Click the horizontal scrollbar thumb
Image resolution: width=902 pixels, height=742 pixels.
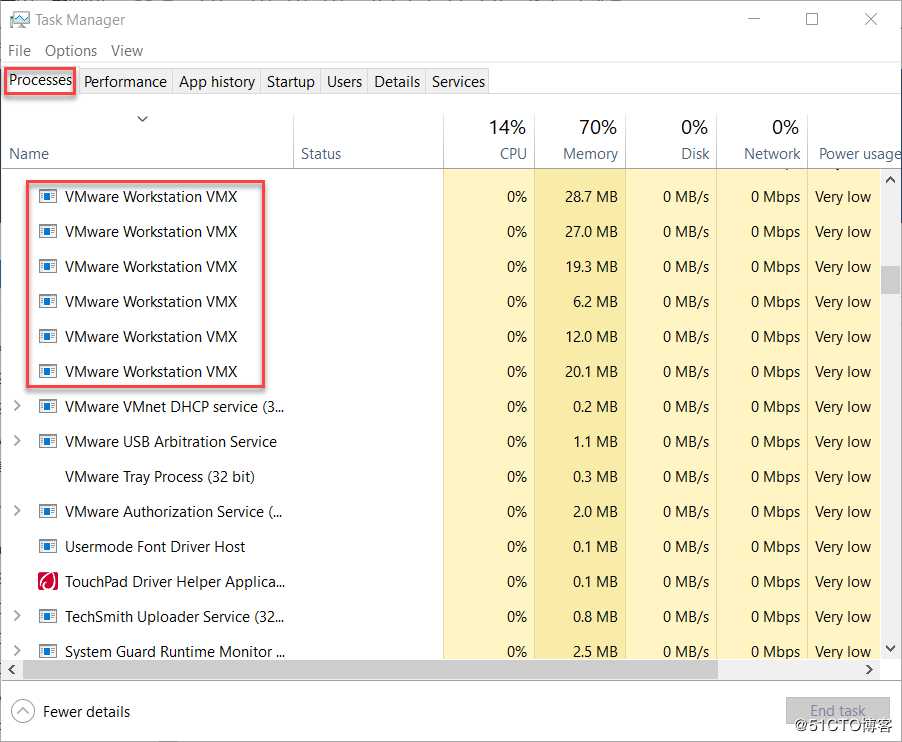pos(370,670)
